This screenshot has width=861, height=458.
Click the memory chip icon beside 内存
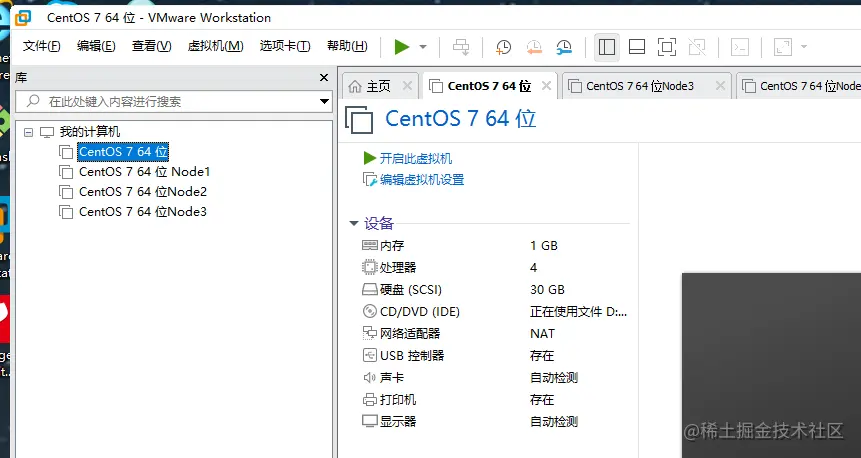[x=370, y=245]
